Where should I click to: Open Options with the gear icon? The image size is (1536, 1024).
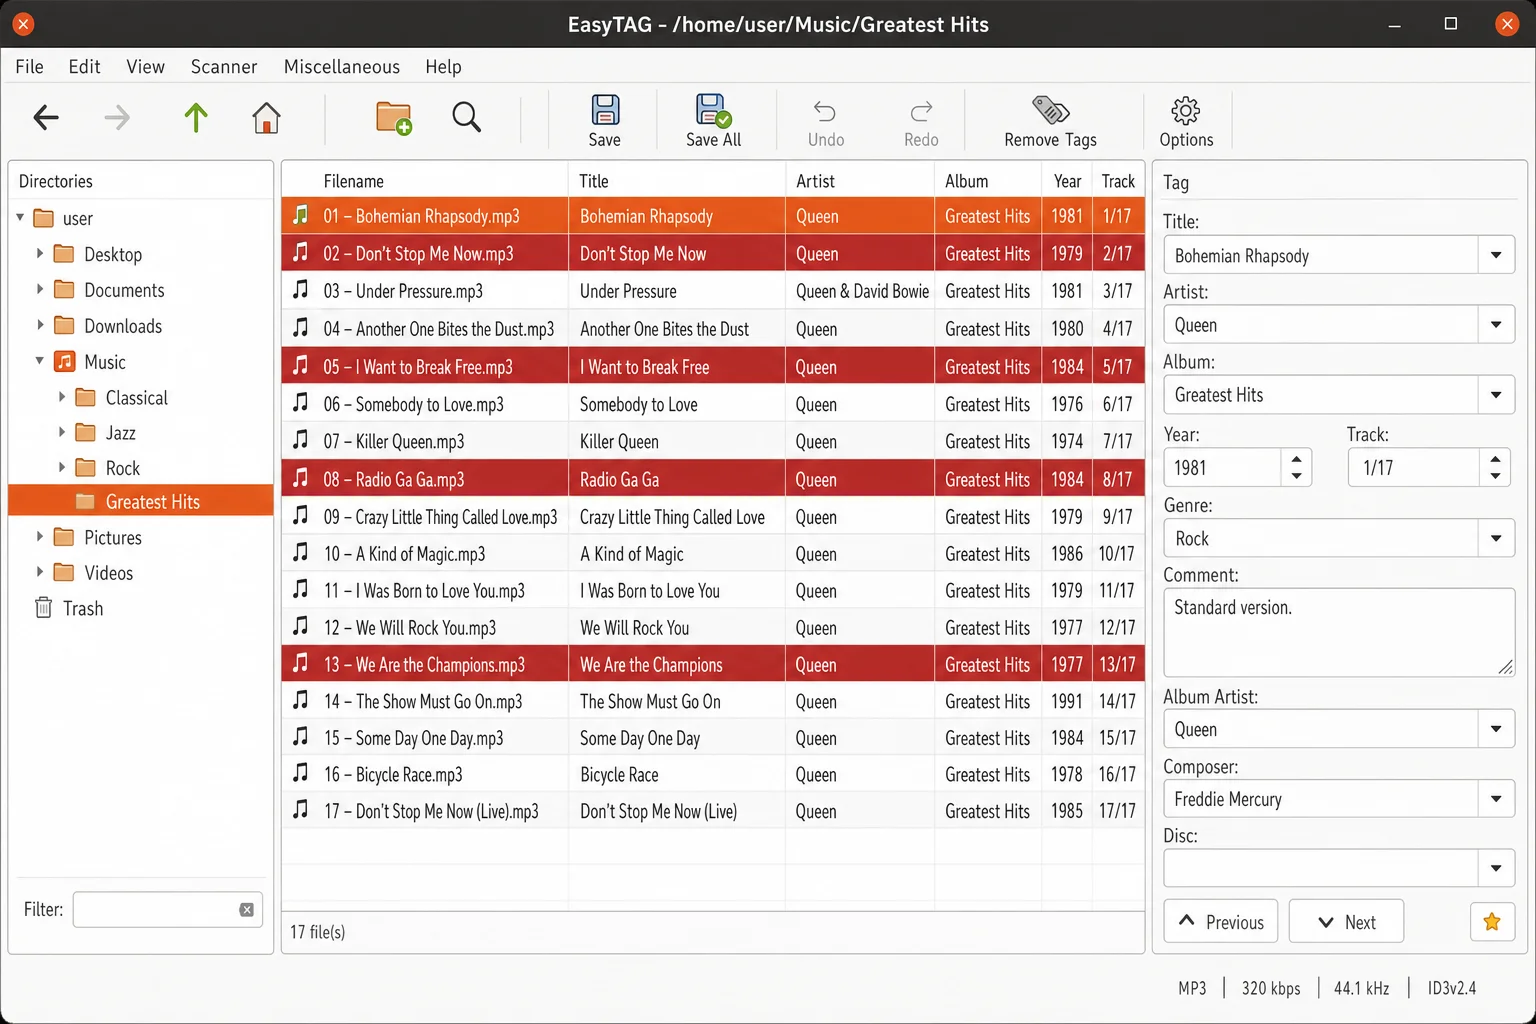(x=1186, y=110)
